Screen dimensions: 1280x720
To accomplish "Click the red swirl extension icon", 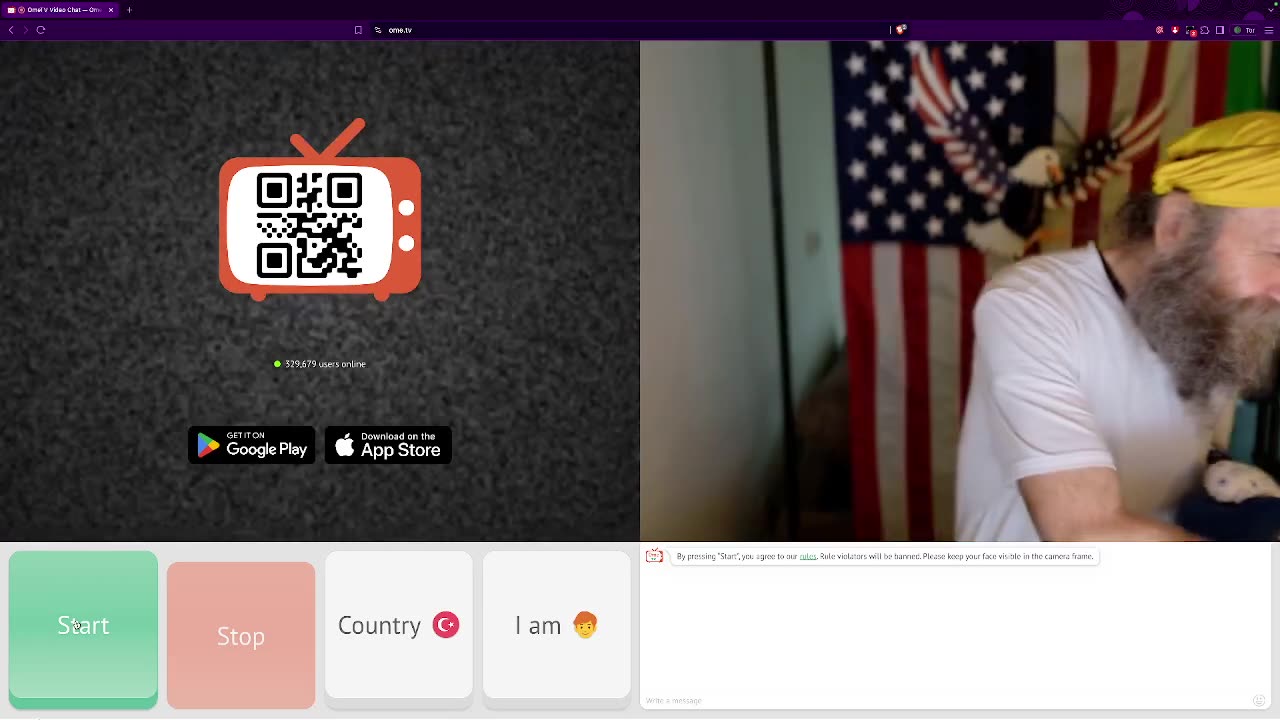I will point(1160,30).
